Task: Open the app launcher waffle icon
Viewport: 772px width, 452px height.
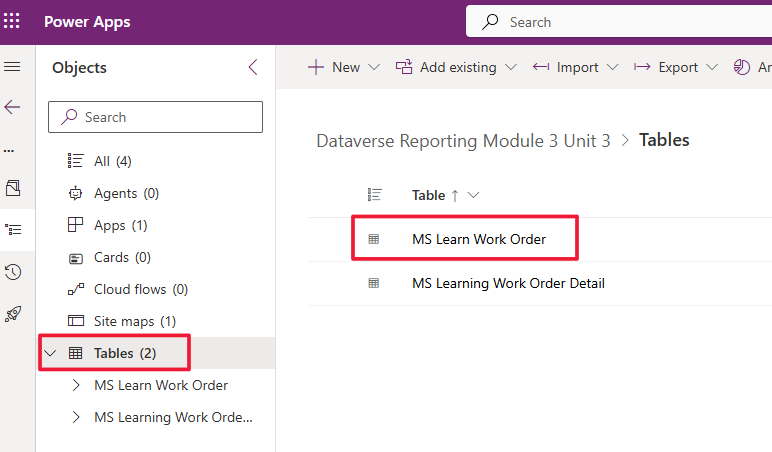Action: tap(12, 21)
